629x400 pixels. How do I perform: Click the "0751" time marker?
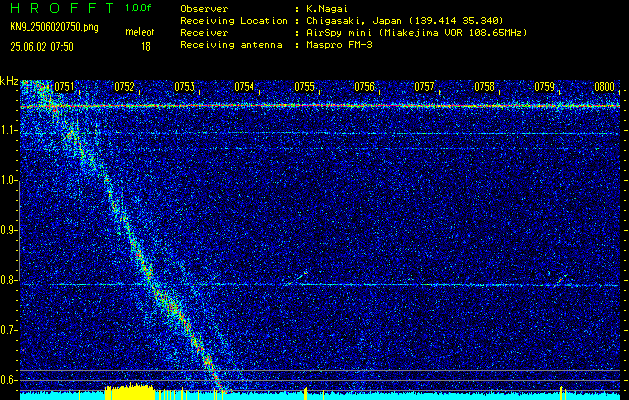pos(64,87)
